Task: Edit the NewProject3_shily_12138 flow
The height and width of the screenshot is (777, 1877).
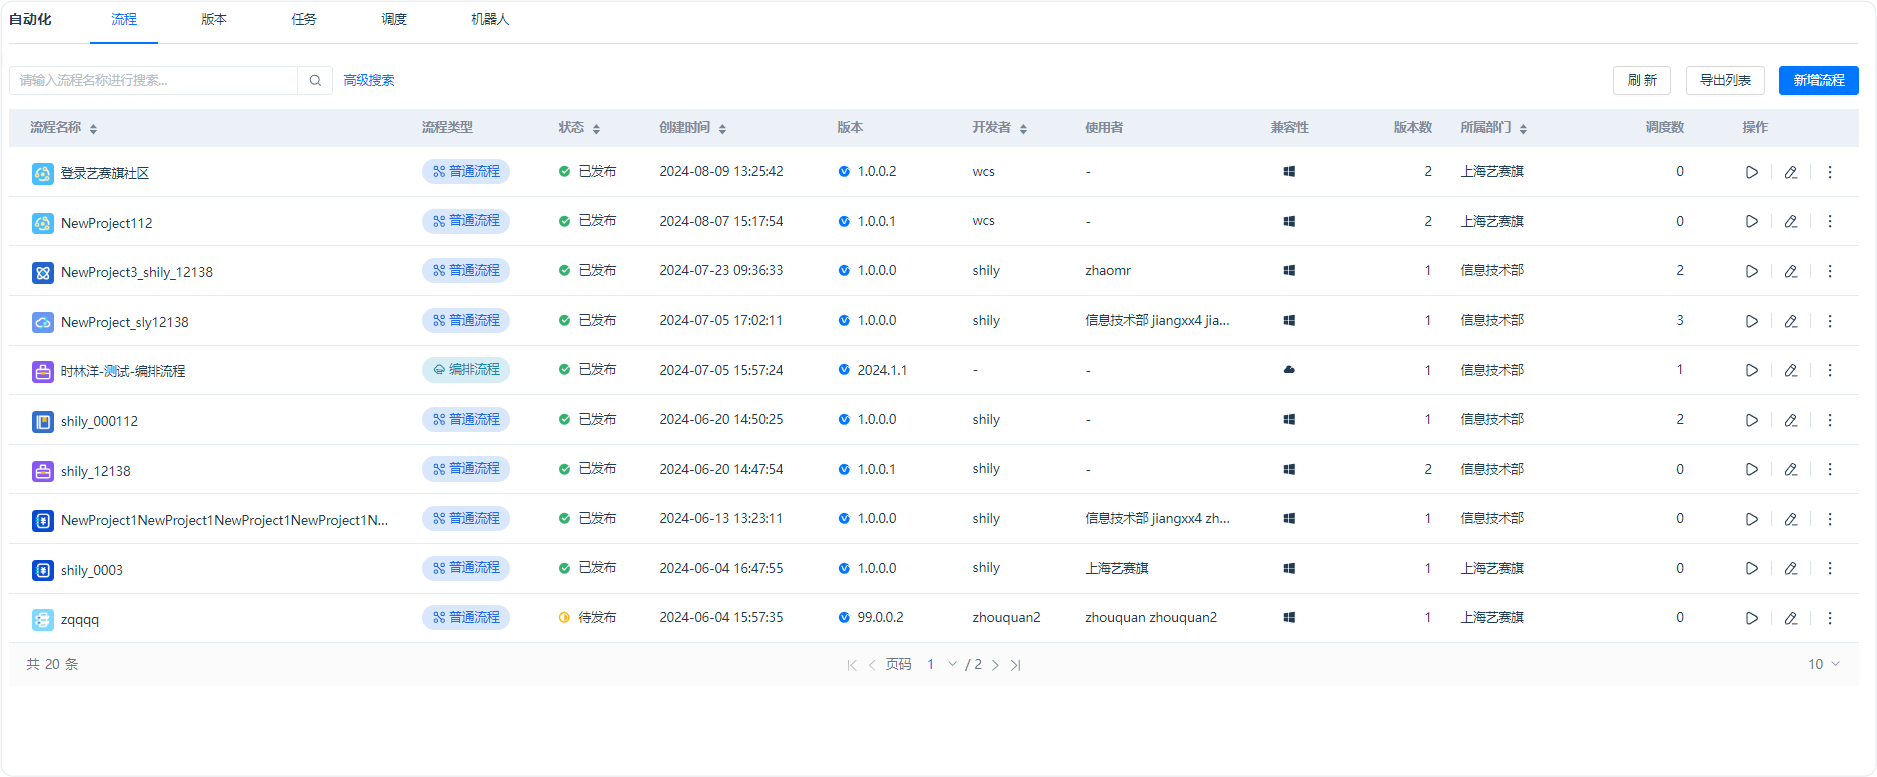Action: coord(1790,271)
